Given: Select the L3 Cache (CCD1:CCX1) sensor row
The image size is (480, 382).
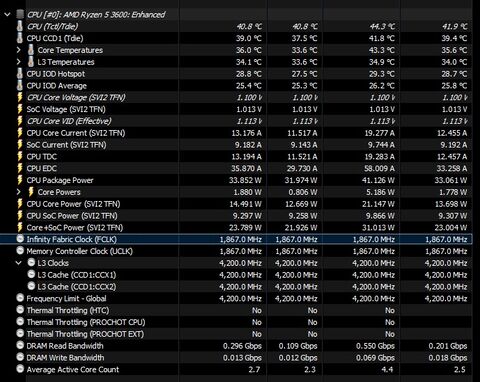Looking at the screenshot, I should [x=236, y=275].
